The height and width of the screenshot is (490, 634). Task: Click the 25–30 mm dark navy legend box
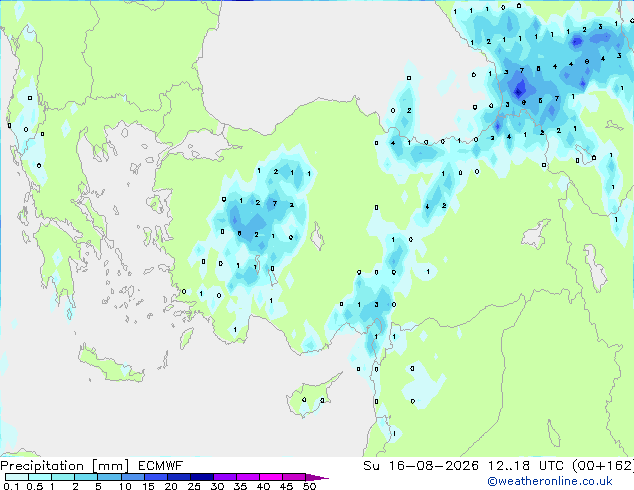[201, 477]
